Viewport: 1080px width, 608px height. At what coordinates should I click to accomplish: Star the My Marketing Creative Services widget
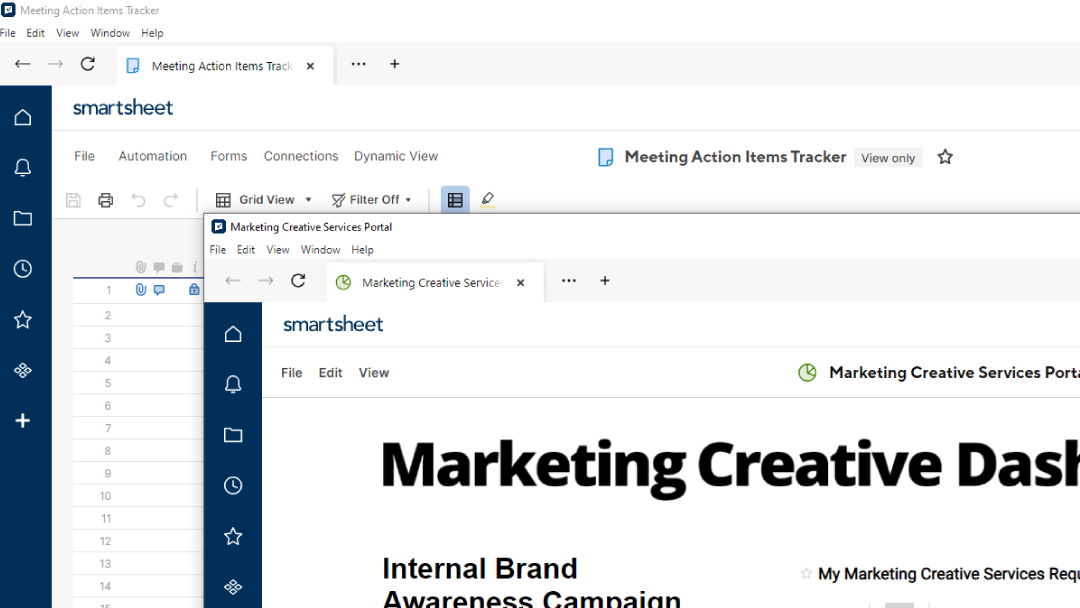pos(806,573)
